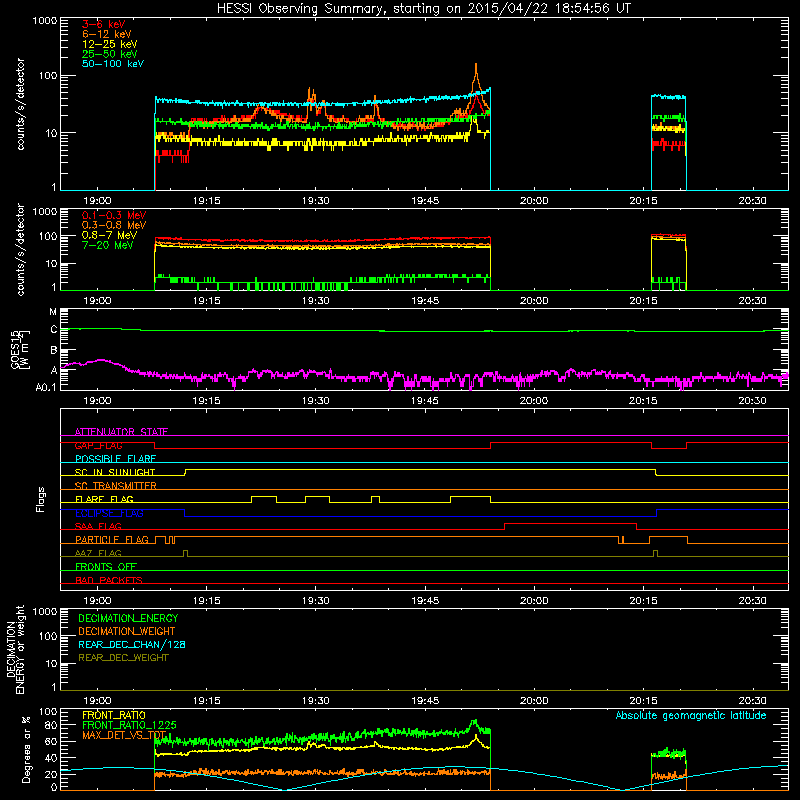Click the REAR_DEC_CHAN/128 legend label
The width and height of the screenshot is (800, 800).
tap(132, 644)
